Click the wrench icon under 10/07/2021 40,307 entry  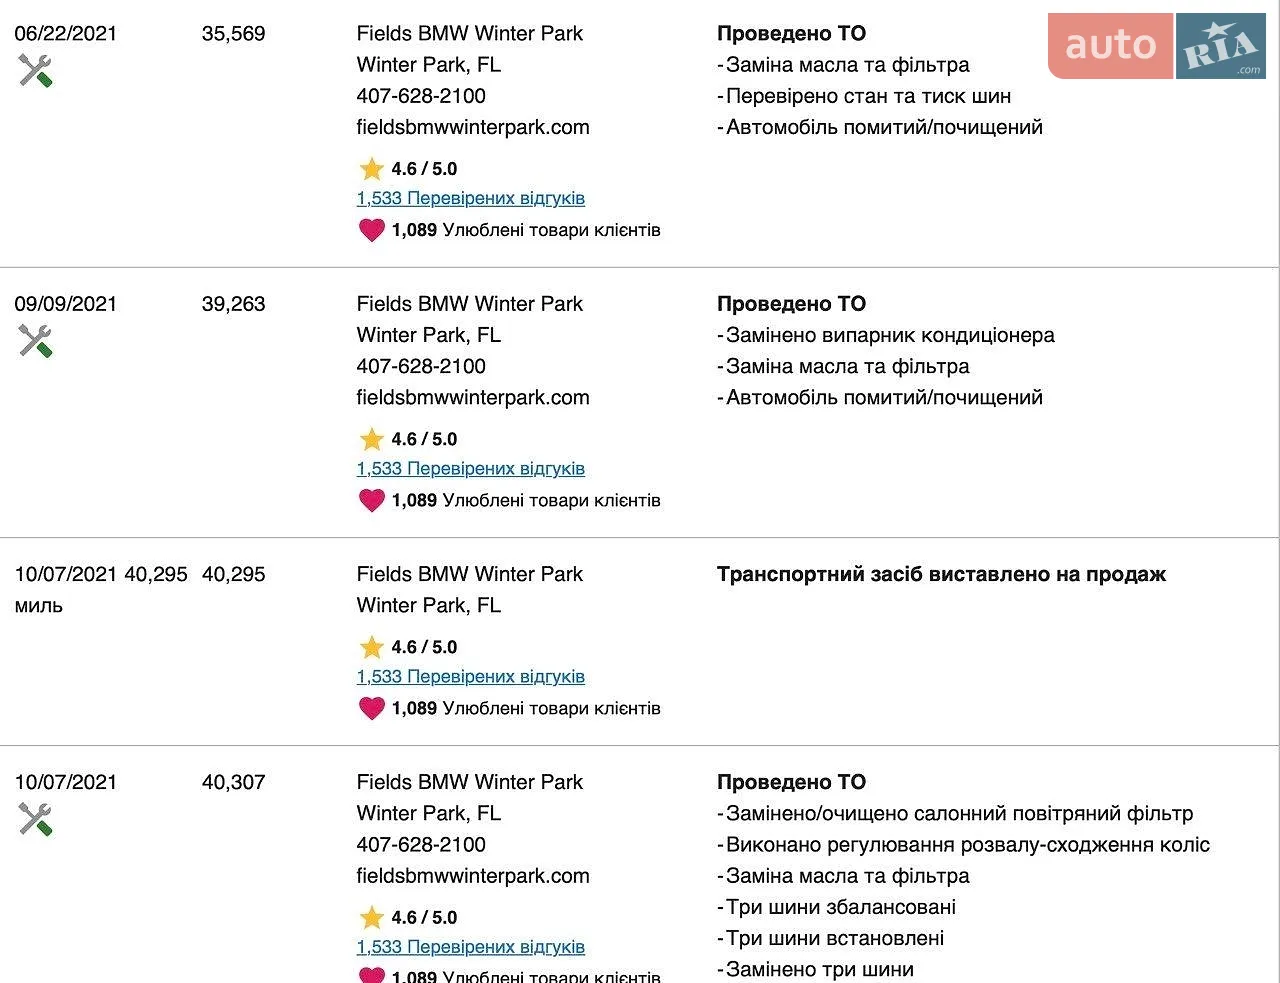point(35,819)
